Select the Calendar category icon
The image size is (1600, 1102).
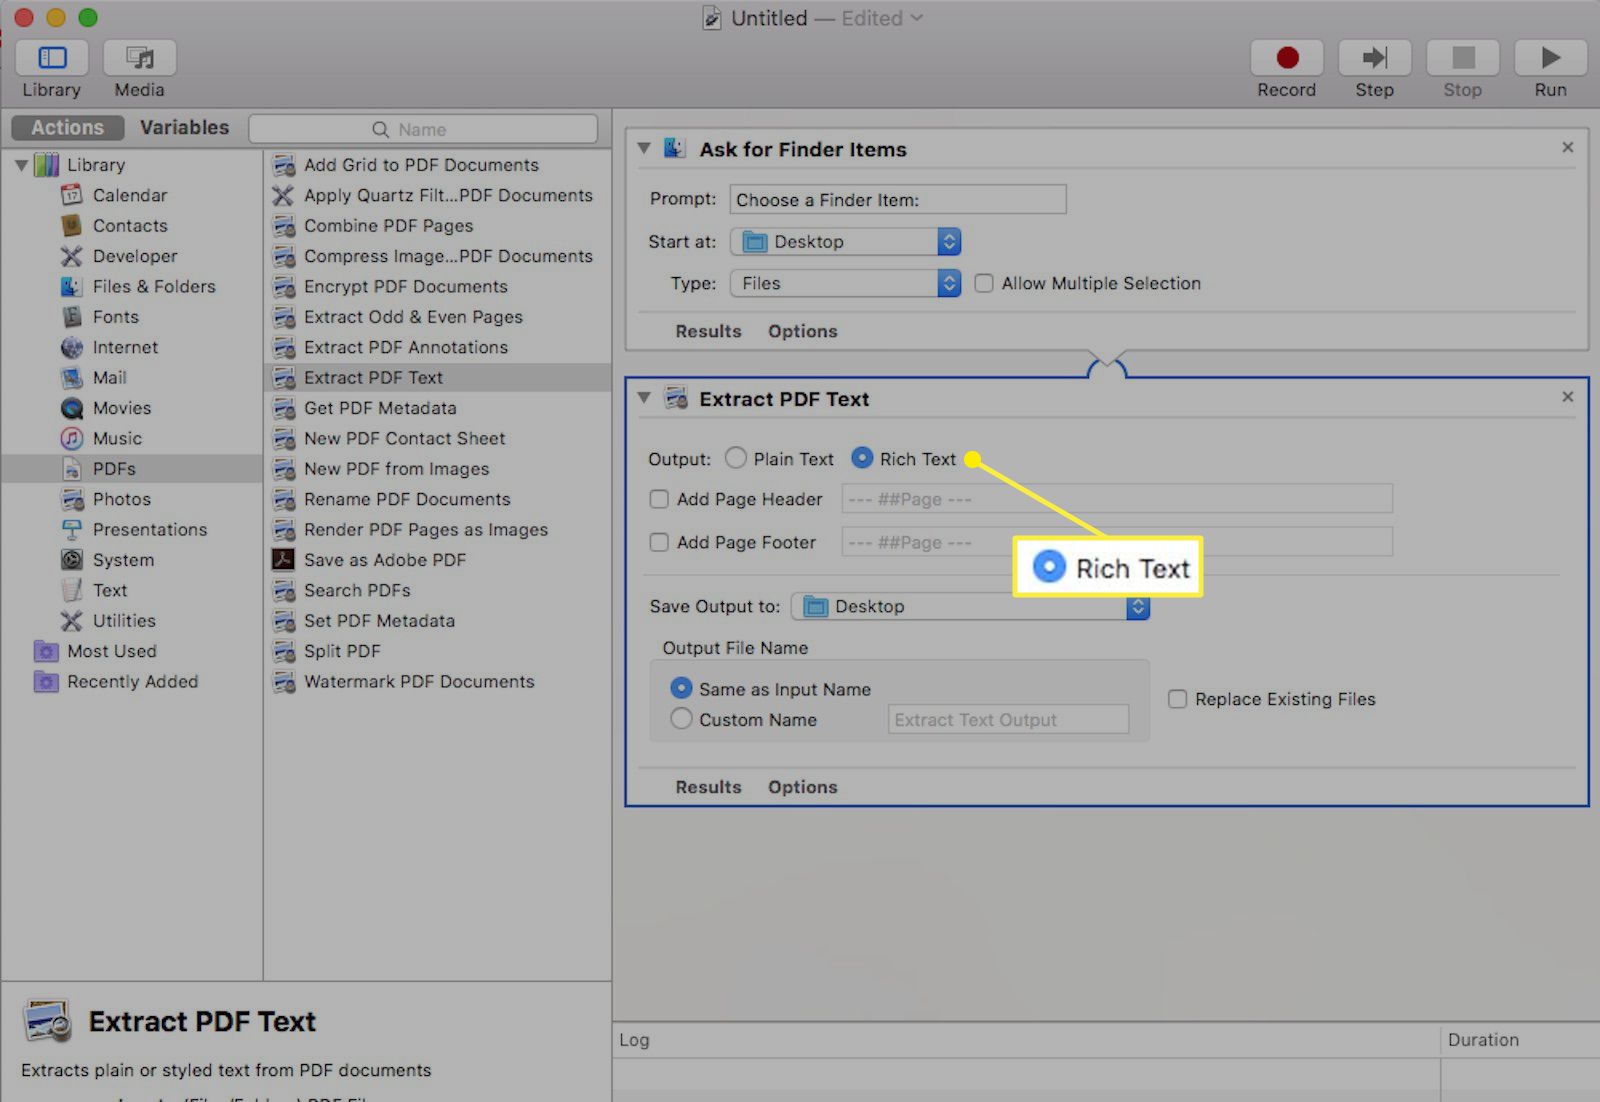pyautogui.click(x=72, y=195)
